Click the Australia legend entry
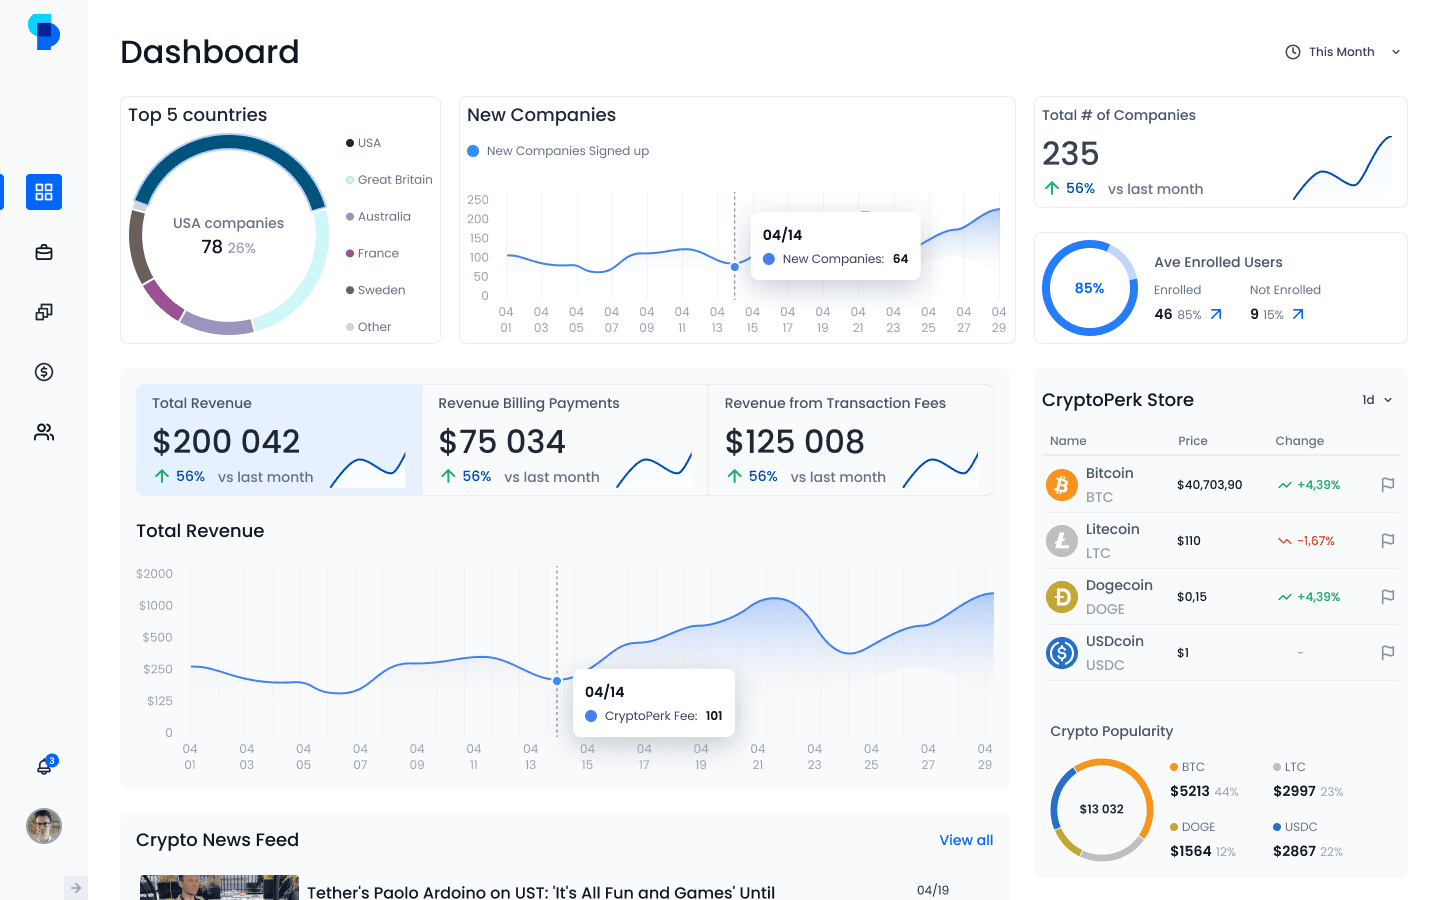Screen dimensions: 1440x900 [378, 217]
